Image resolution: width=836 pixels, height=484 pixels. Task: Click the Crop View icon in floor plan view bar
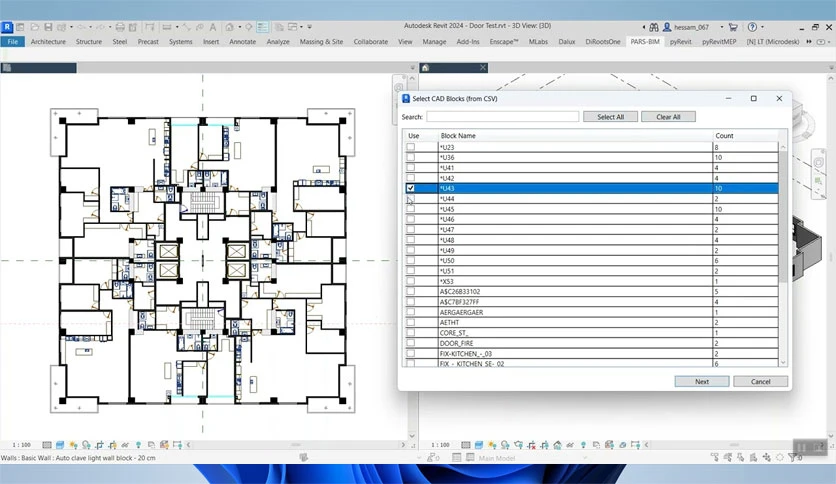click(99, 445)
